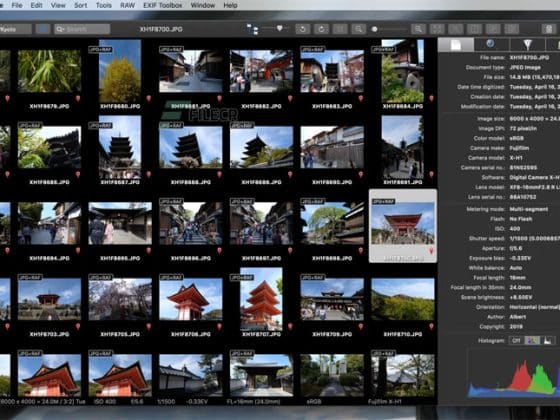Select the XH1F8682.JPG street thumbnail
The height and width of the screenshot is (420, 560).
click(x=261, y=71)
